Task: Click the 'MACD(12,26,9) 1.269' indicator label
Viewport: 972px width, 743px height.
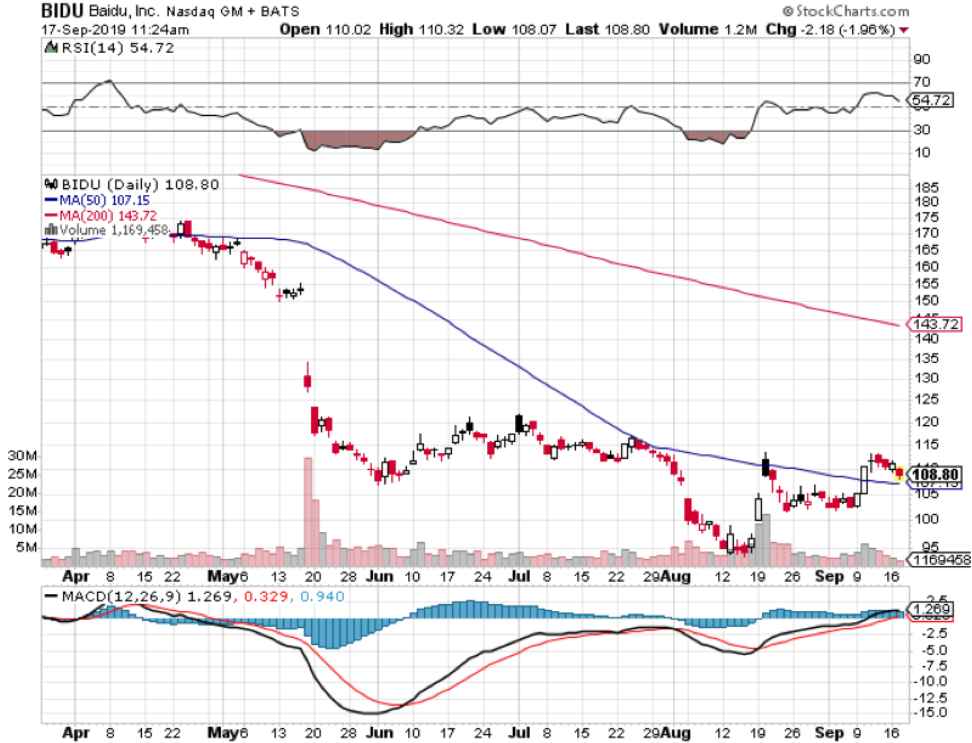Action: [x=146, y=597]
